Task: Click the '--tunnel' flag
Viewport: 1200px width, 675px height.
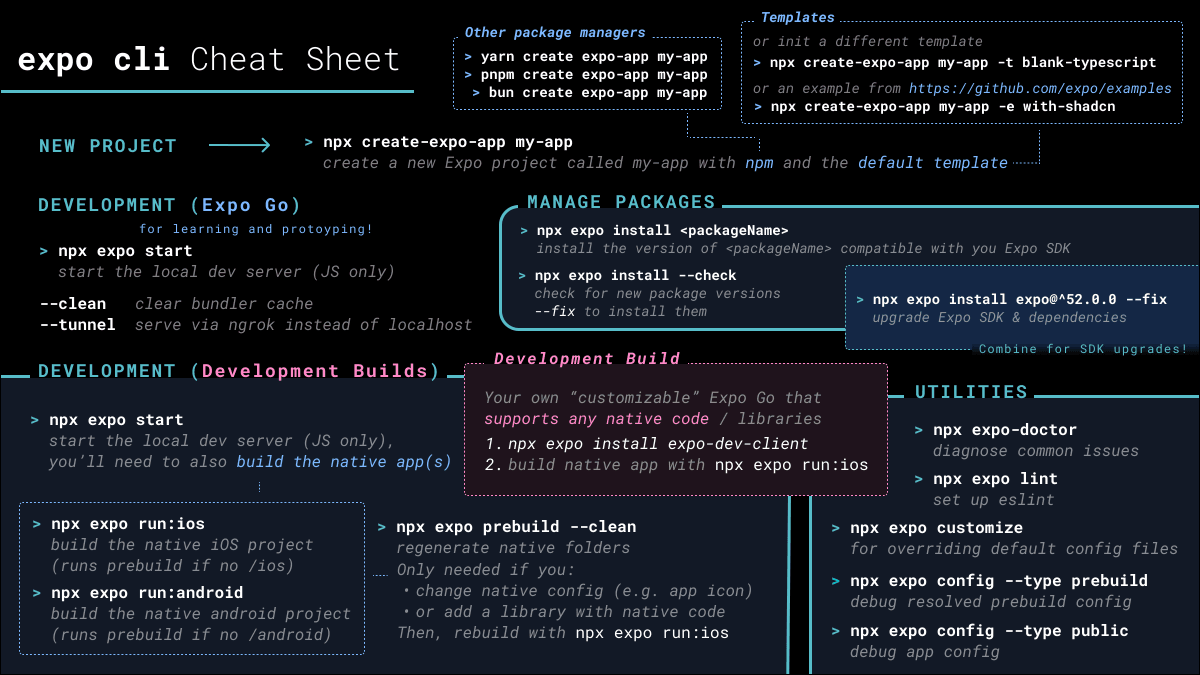Action: click(x=77, y=324)
